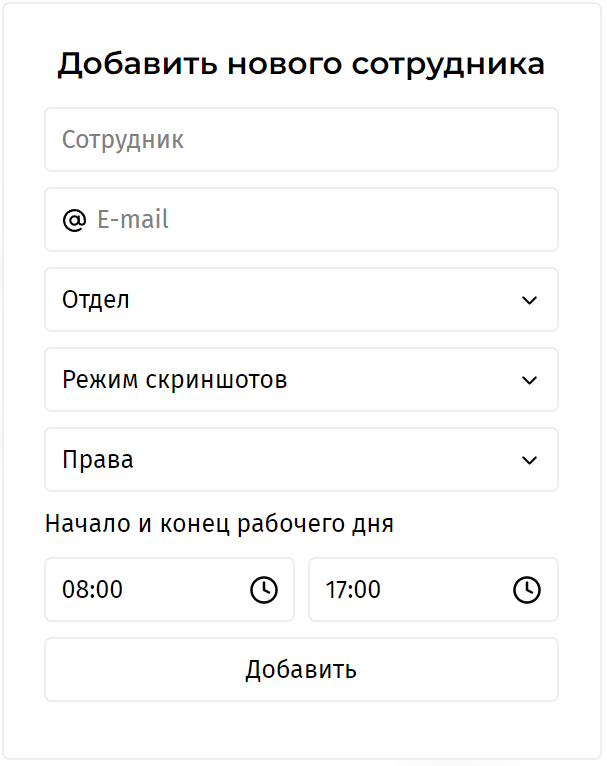Open the Режим скриншотов dropdown
The height and width of the screenshot is (766, 607).
coord(301,380)
